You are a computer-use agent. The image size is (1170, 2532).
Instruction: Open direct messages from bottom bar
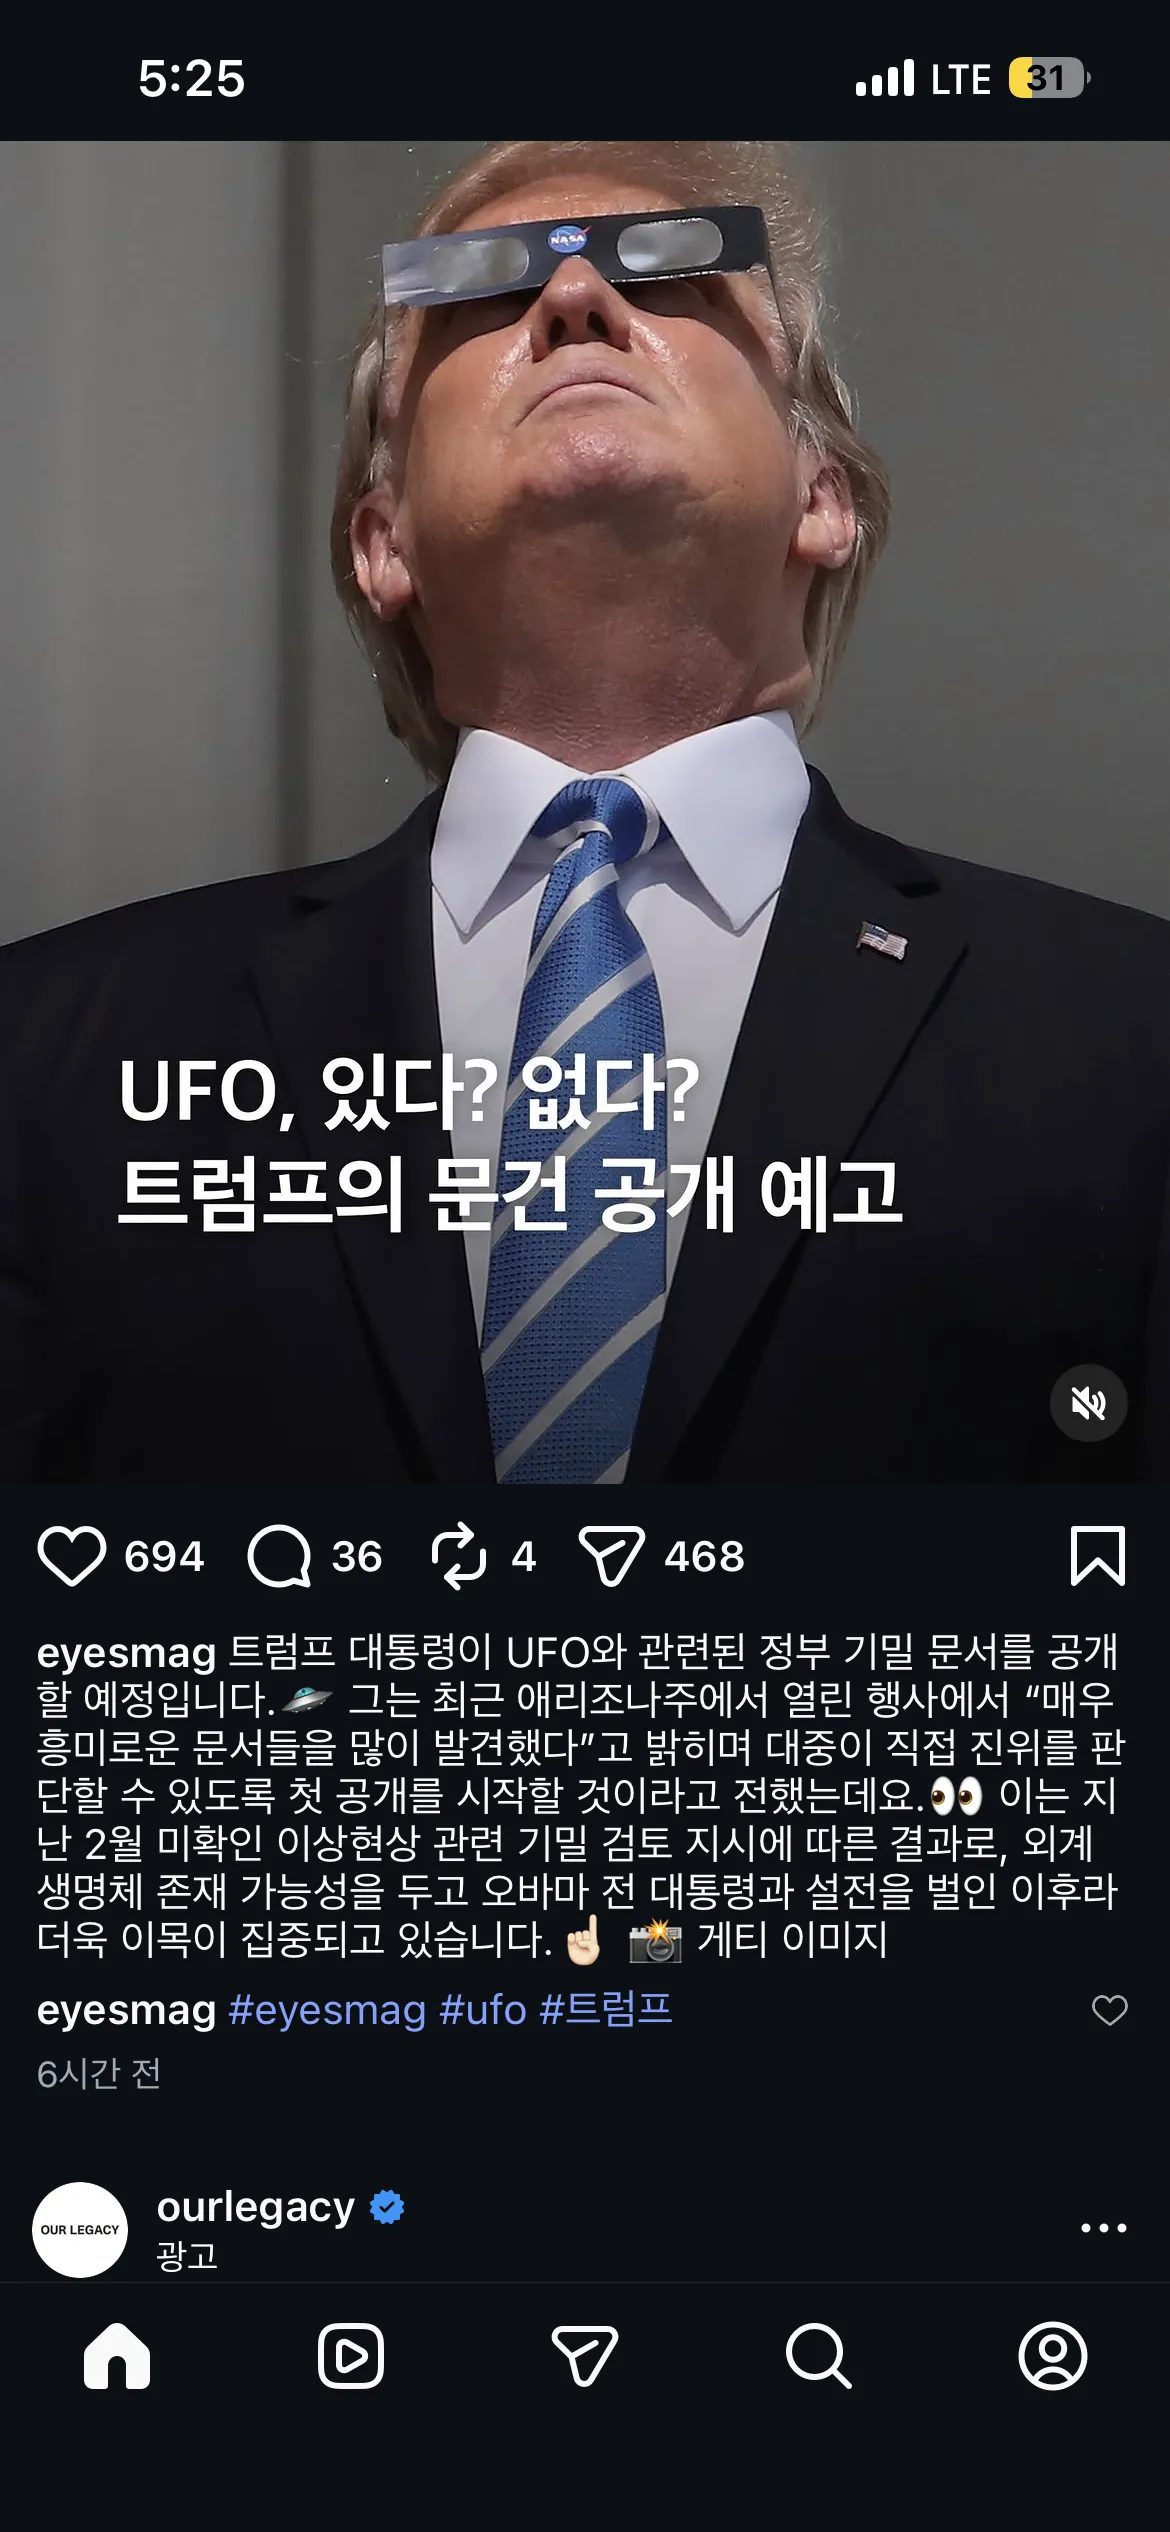(x=585, y=2356)
